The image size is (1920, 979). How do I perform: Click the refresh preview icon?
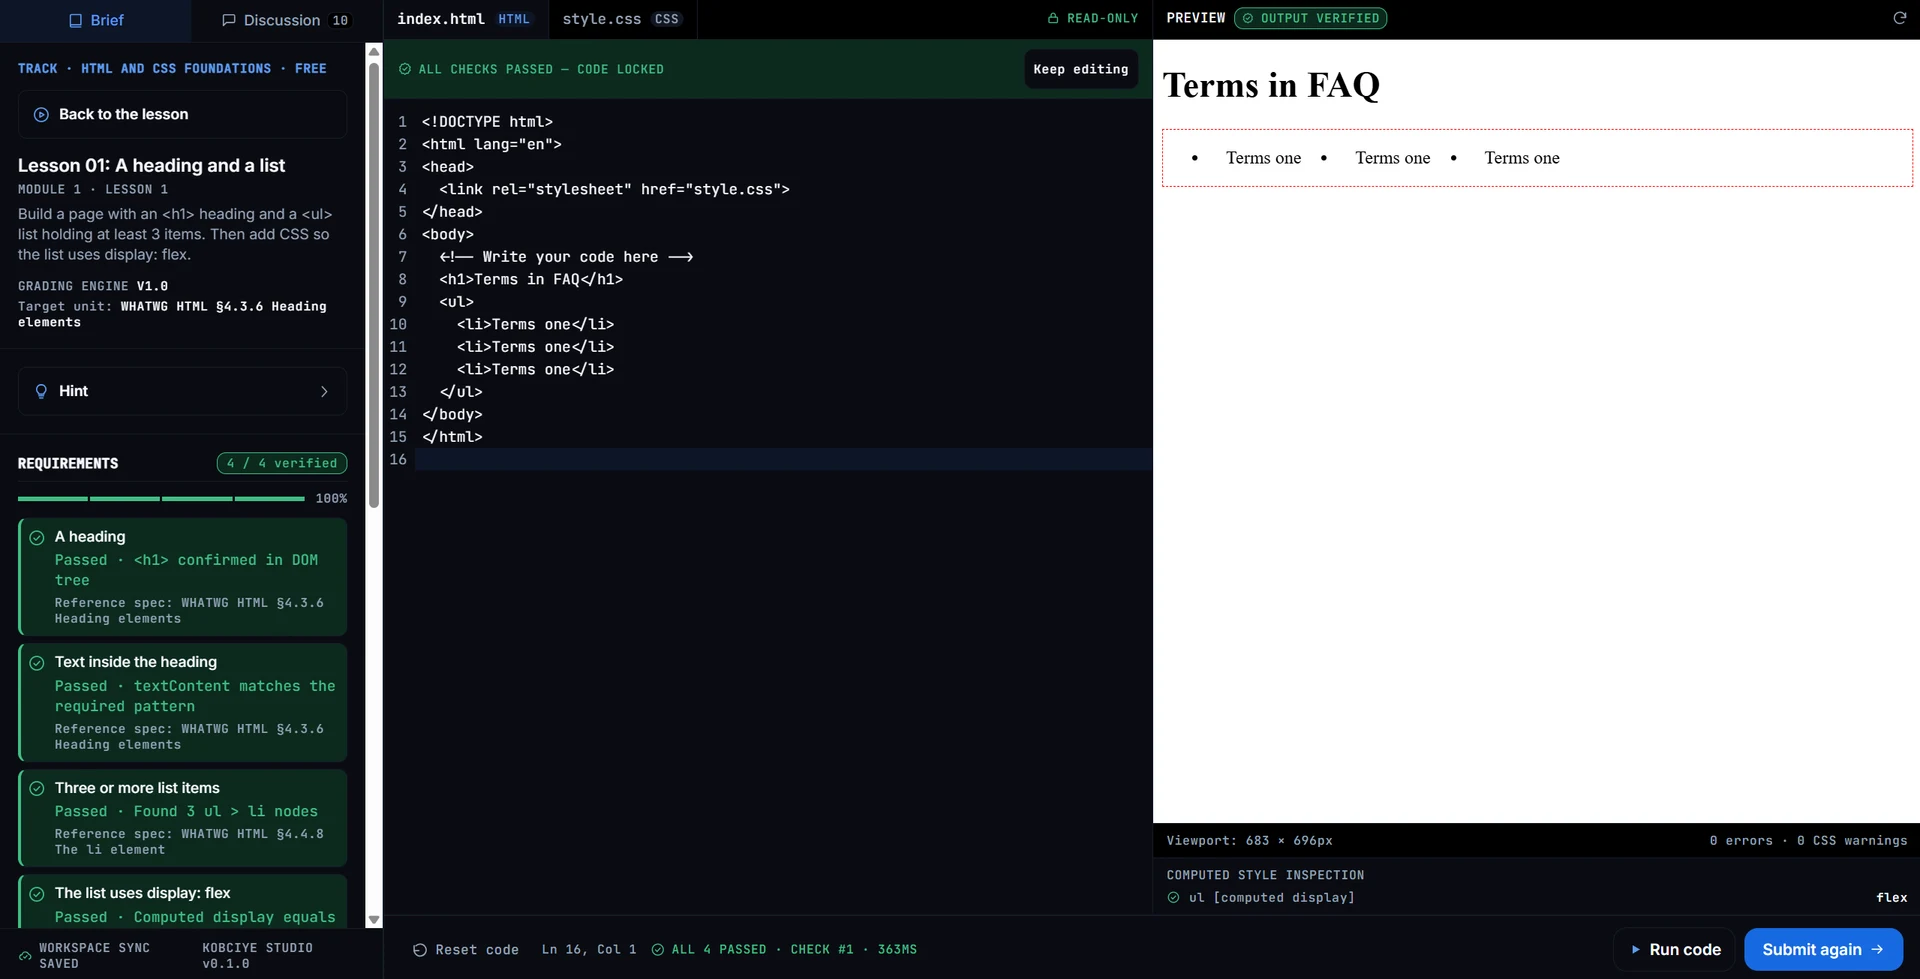click(1899, 18)
